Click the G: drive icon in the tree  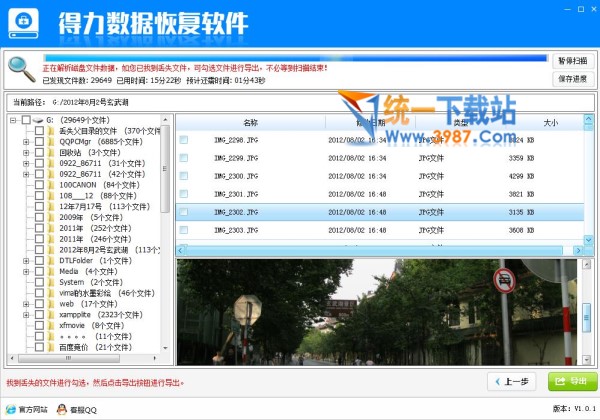pos(37,120)
